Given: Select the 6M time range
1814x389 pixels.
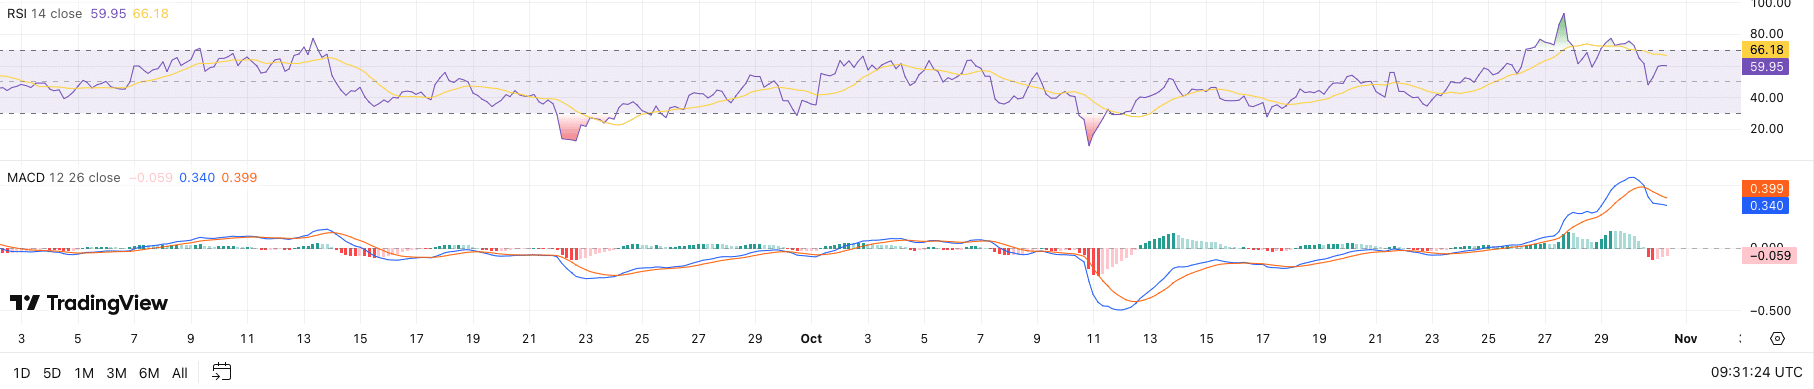Looking at the screenshot, I should [x=149, y=373].
